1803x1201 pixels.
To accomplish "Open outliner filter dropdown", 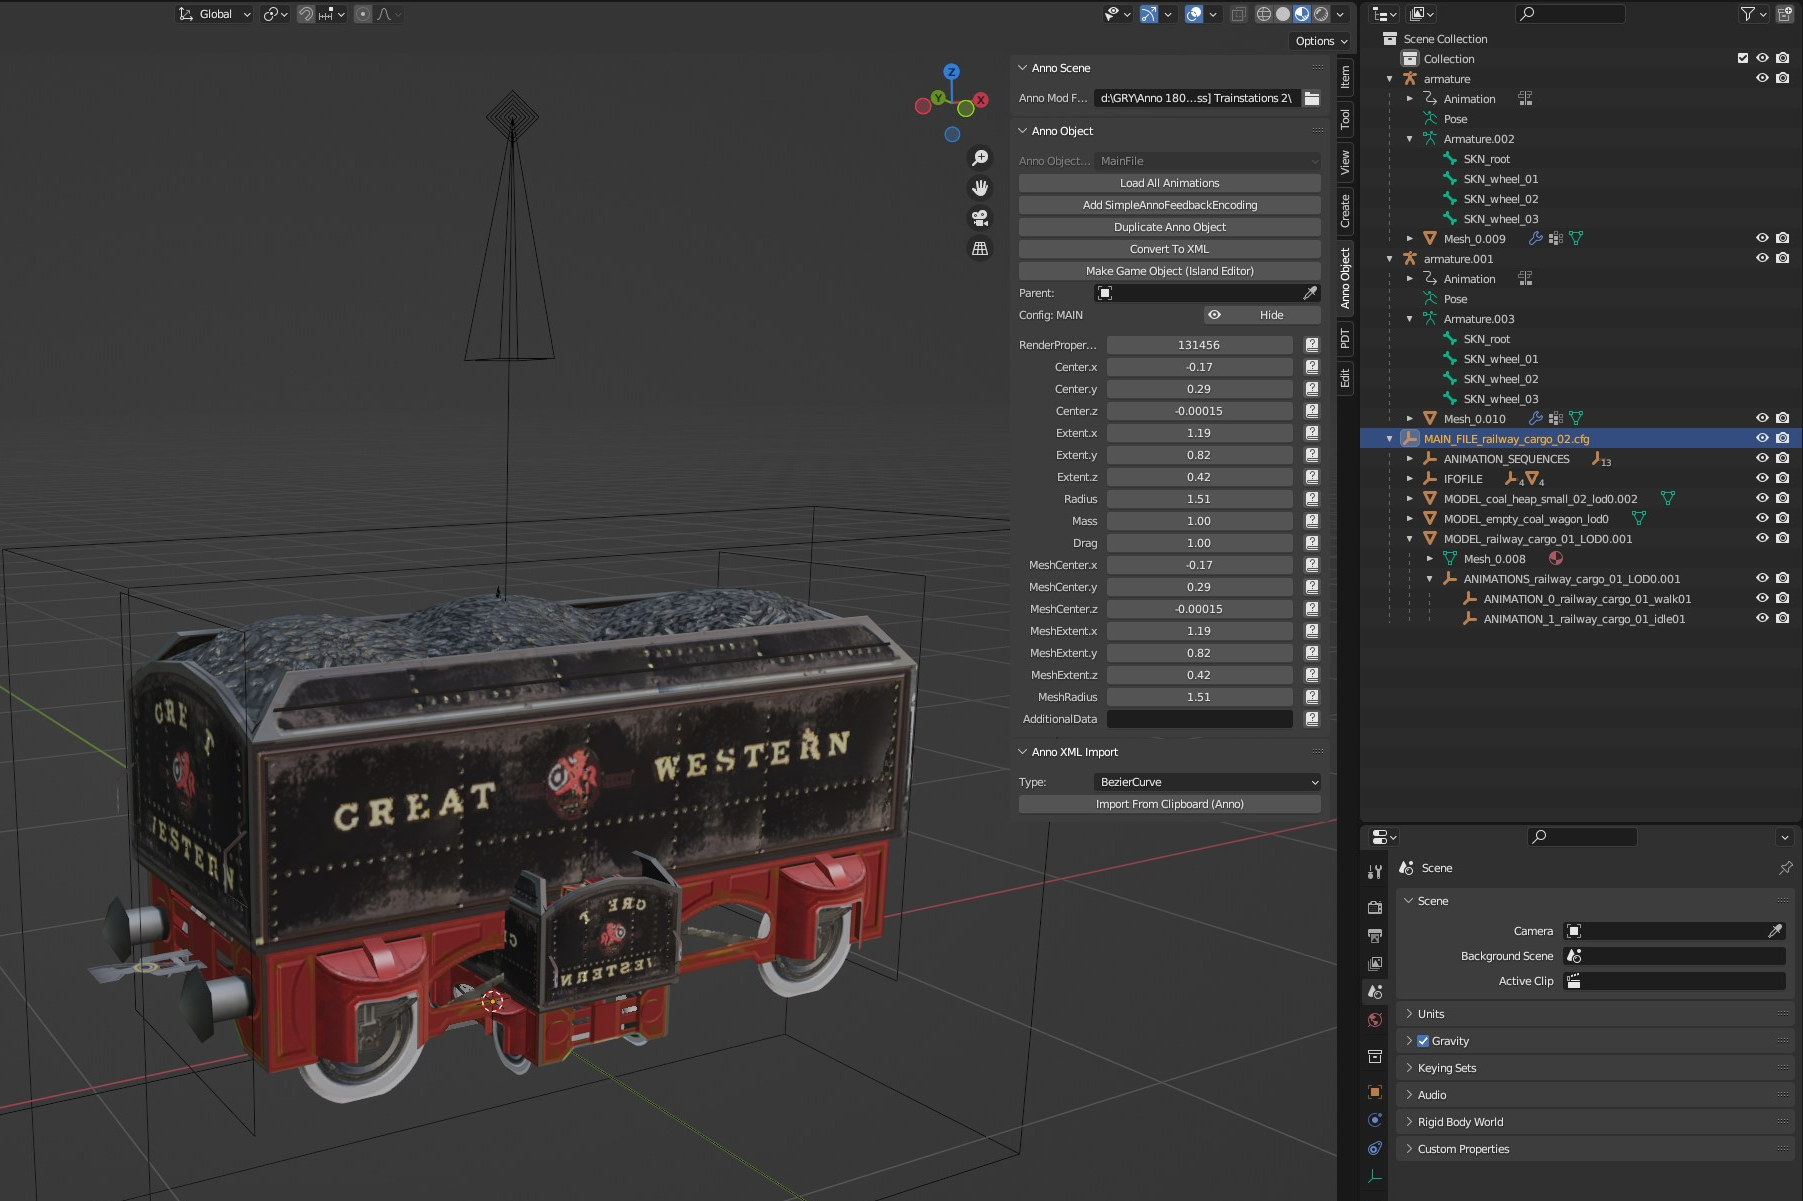I will tap(1752, 14).
